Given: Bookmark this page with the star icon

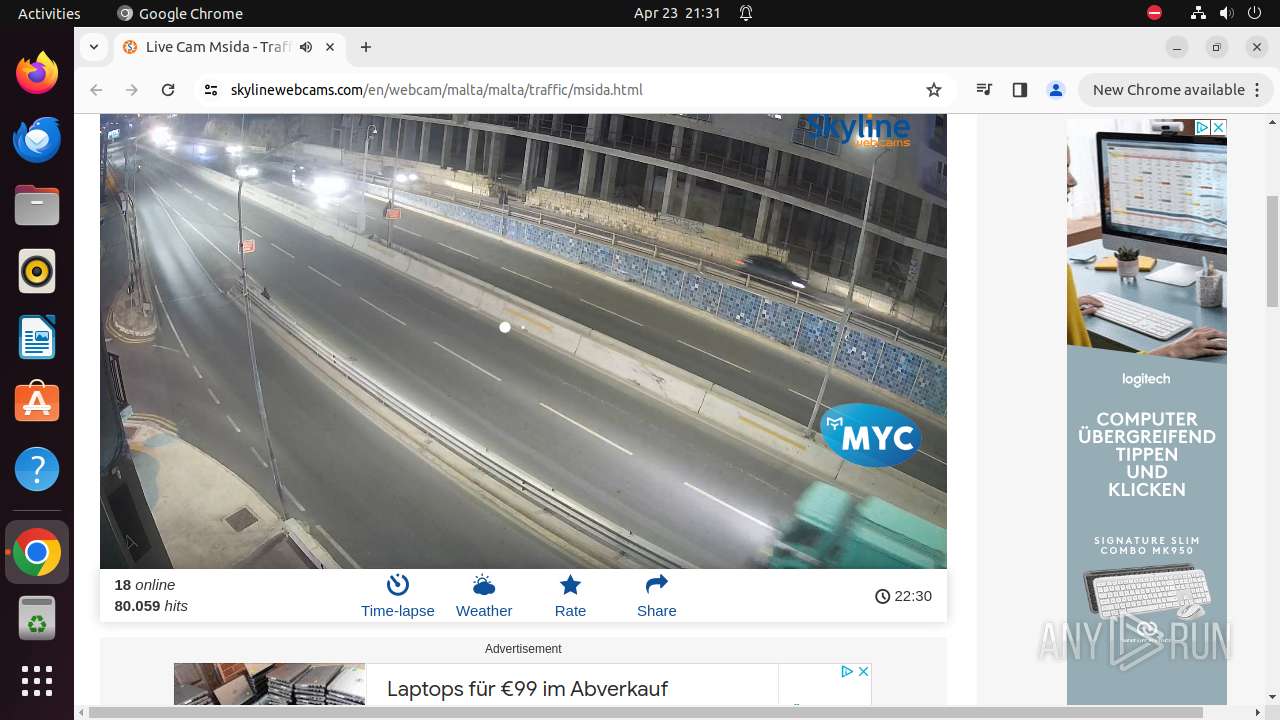Looking at the screenshot, I should (x=934, y=90).
